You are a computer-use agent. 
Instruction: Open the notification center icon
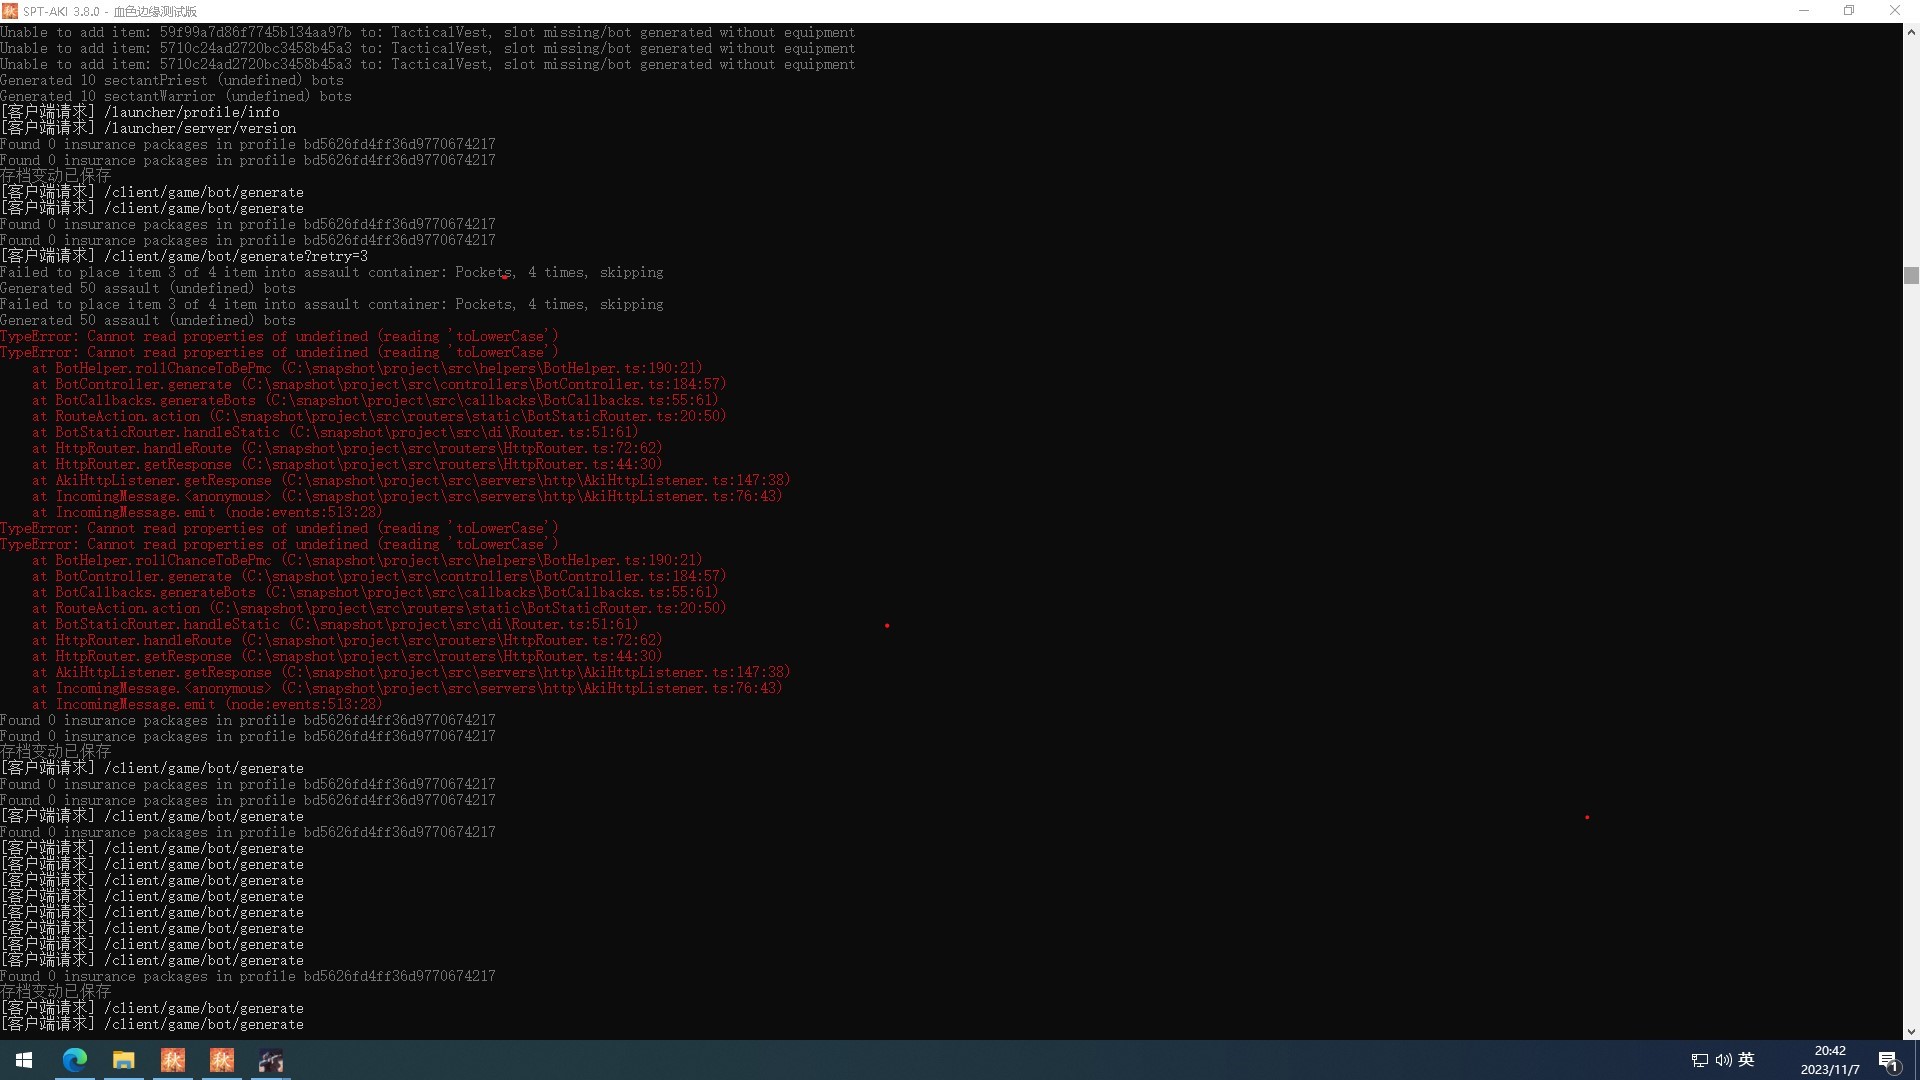coord(1888,1060)
